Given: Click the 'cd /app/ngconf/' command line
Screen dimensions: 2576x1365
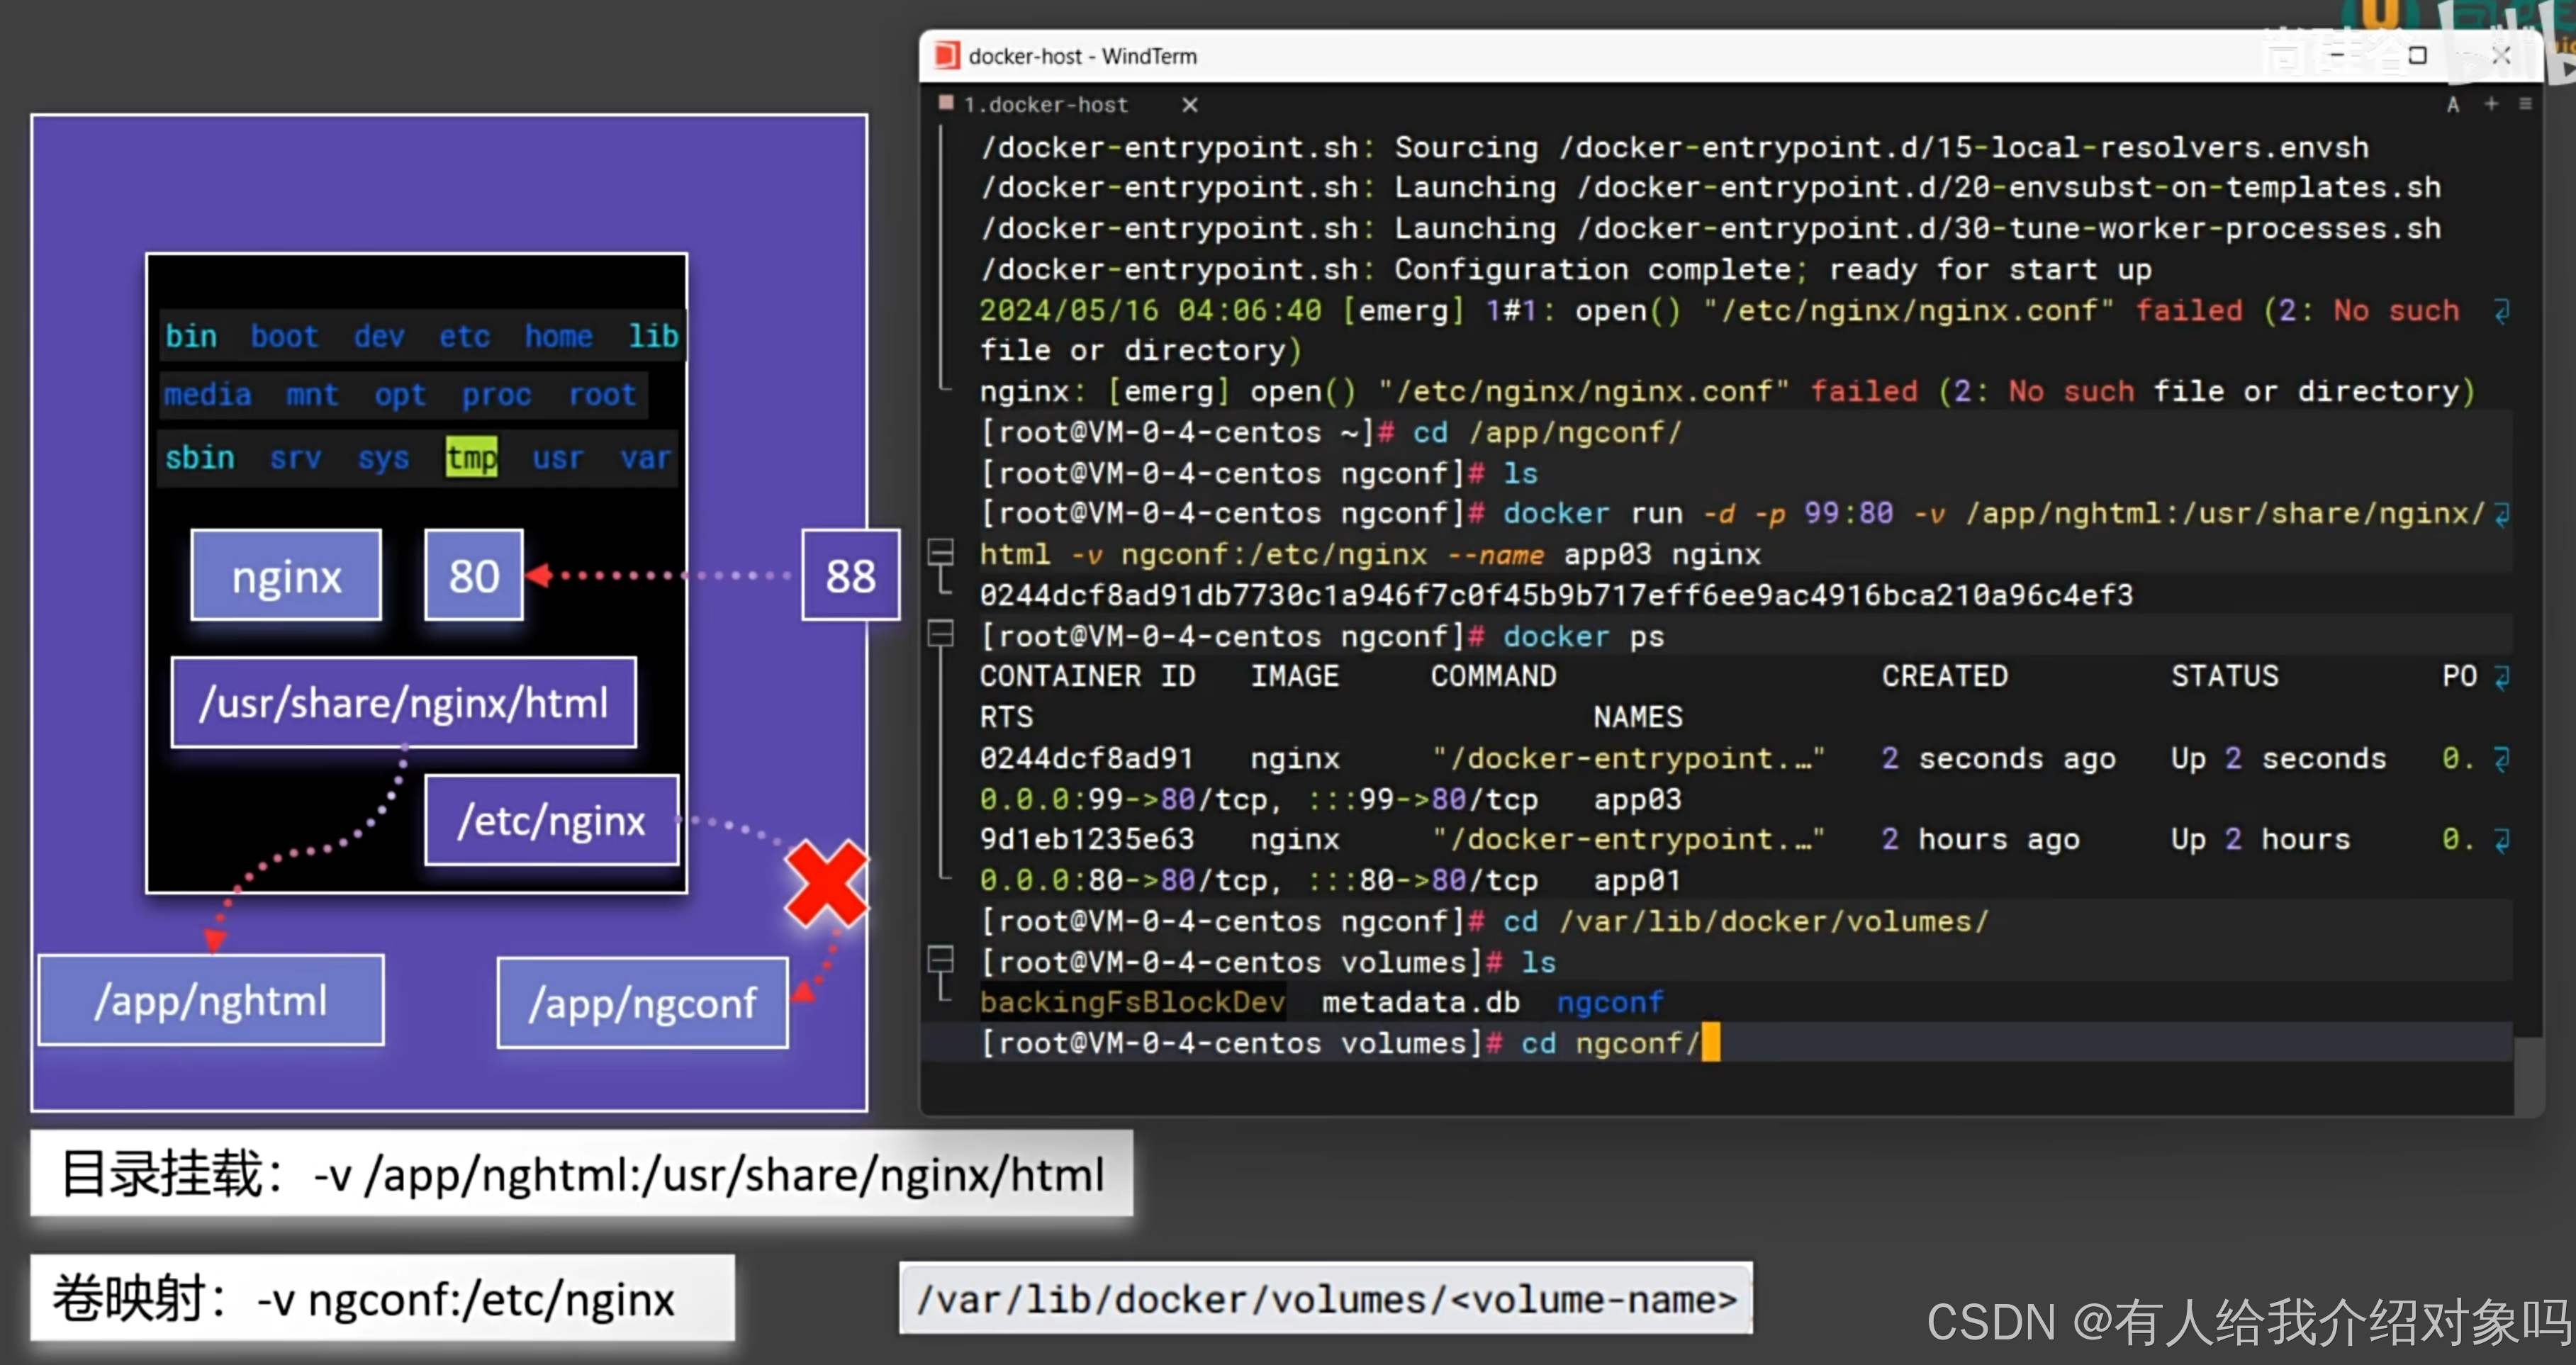Looking at the screenshot, I should [1547, 433].
